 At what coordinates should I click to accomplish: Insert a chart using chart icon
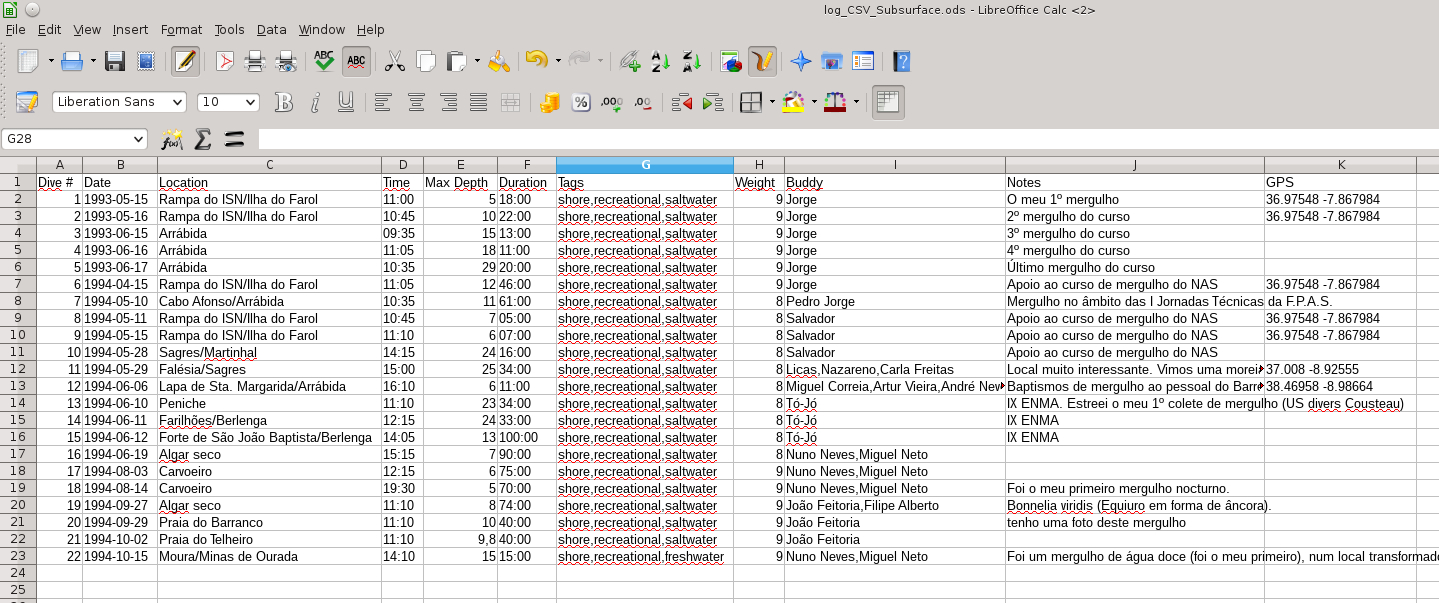(731, 62)
